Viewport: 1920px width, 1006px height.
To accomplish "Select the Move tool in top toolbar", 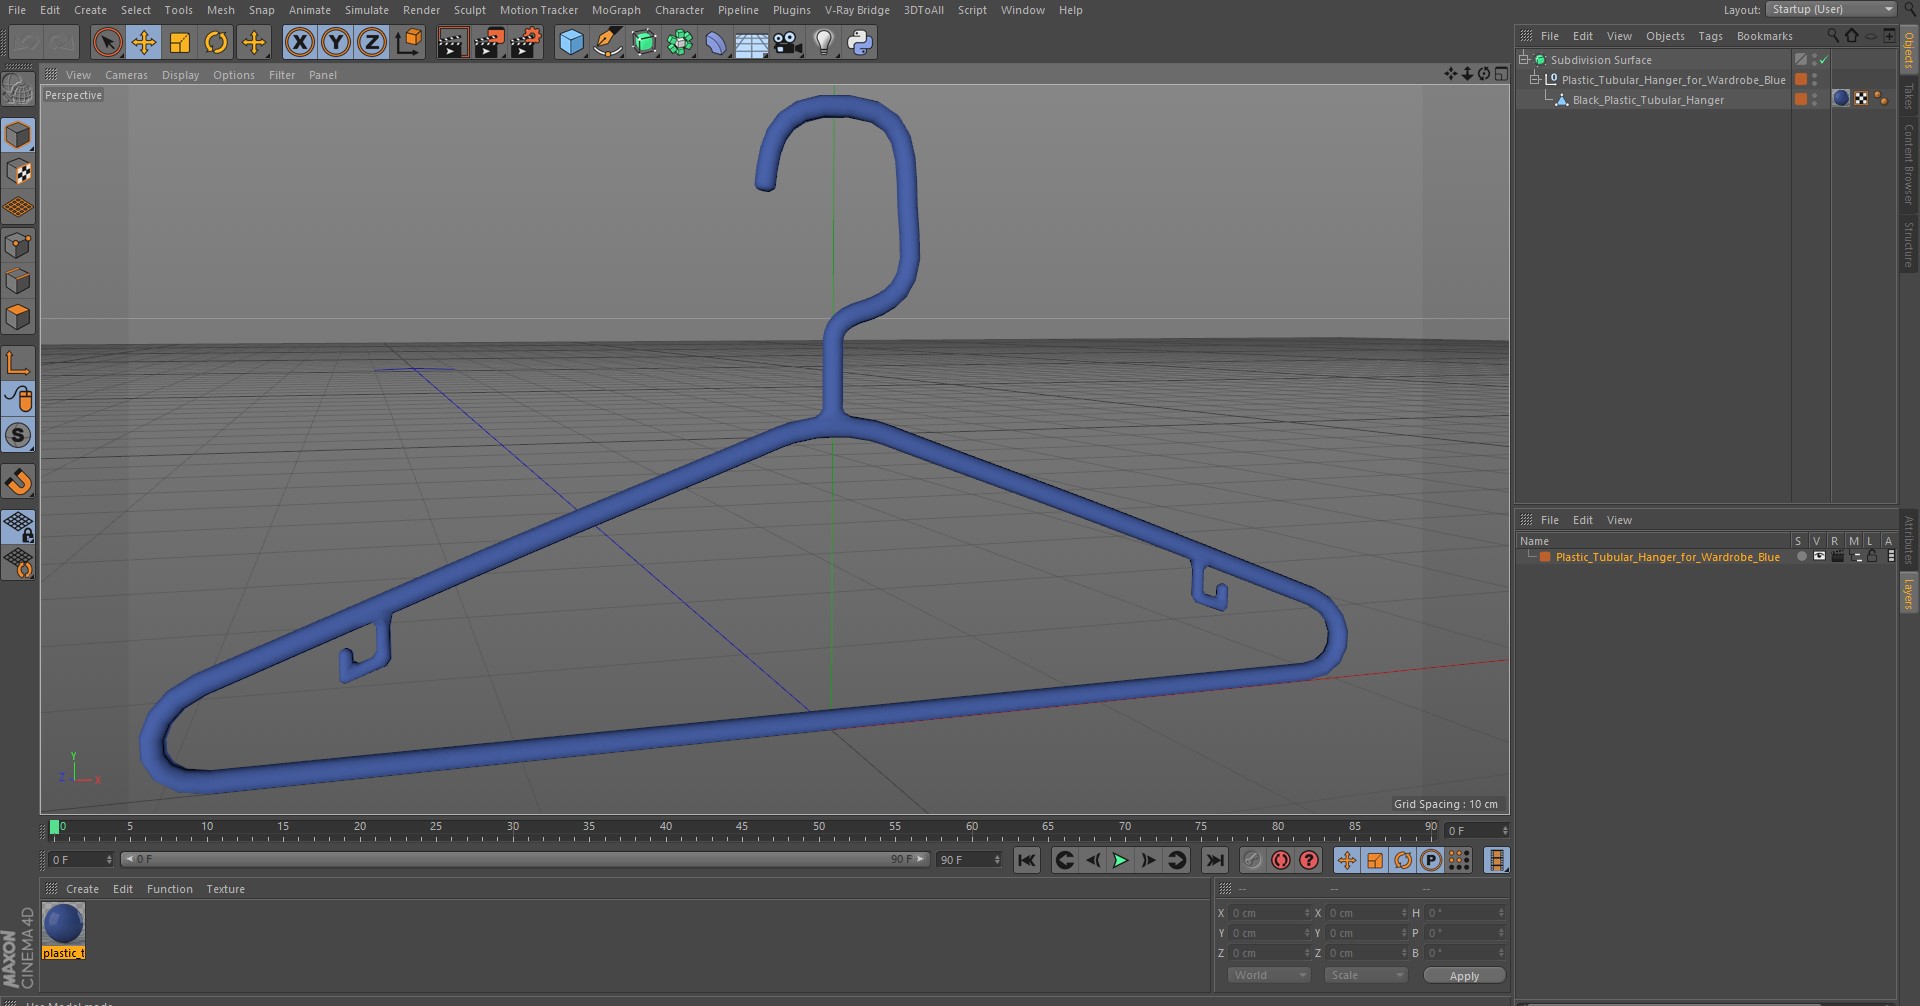I will (x=144, y=42).
